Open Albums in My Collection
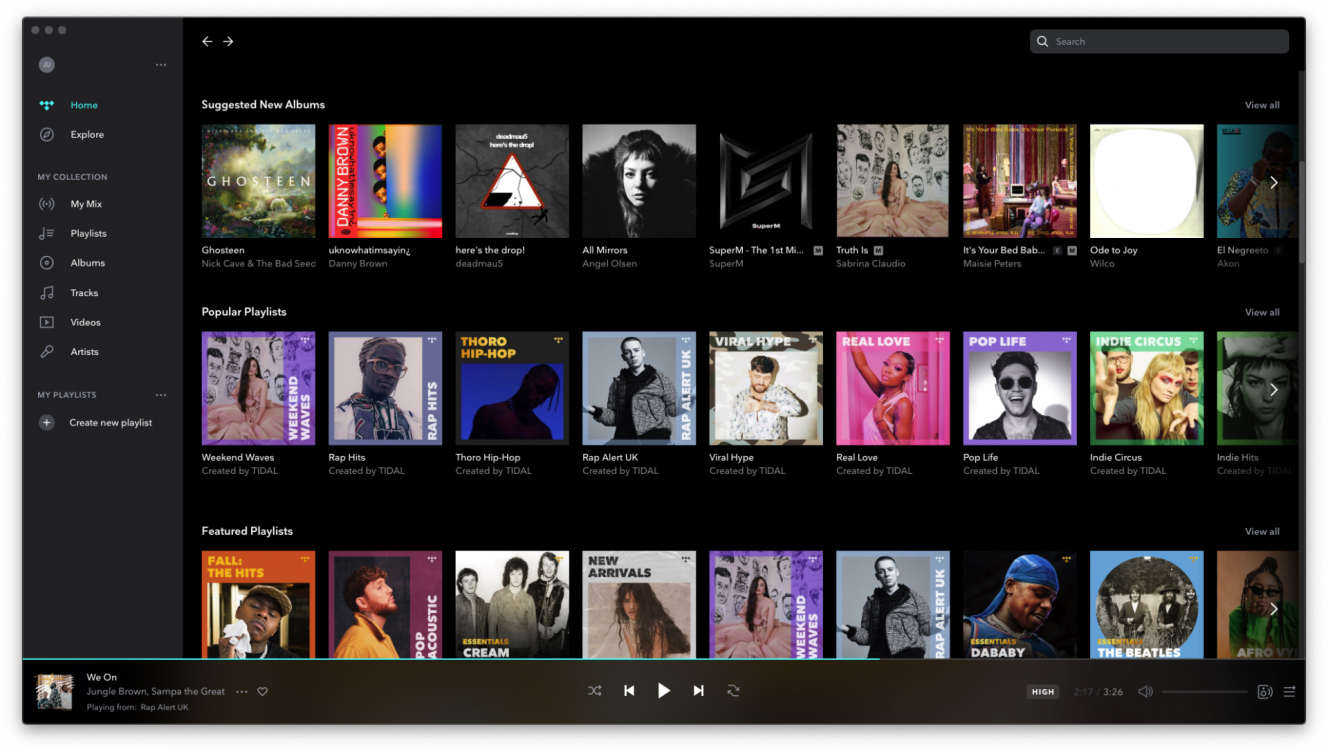This screenshot has width=1328, height=752. 88,263
